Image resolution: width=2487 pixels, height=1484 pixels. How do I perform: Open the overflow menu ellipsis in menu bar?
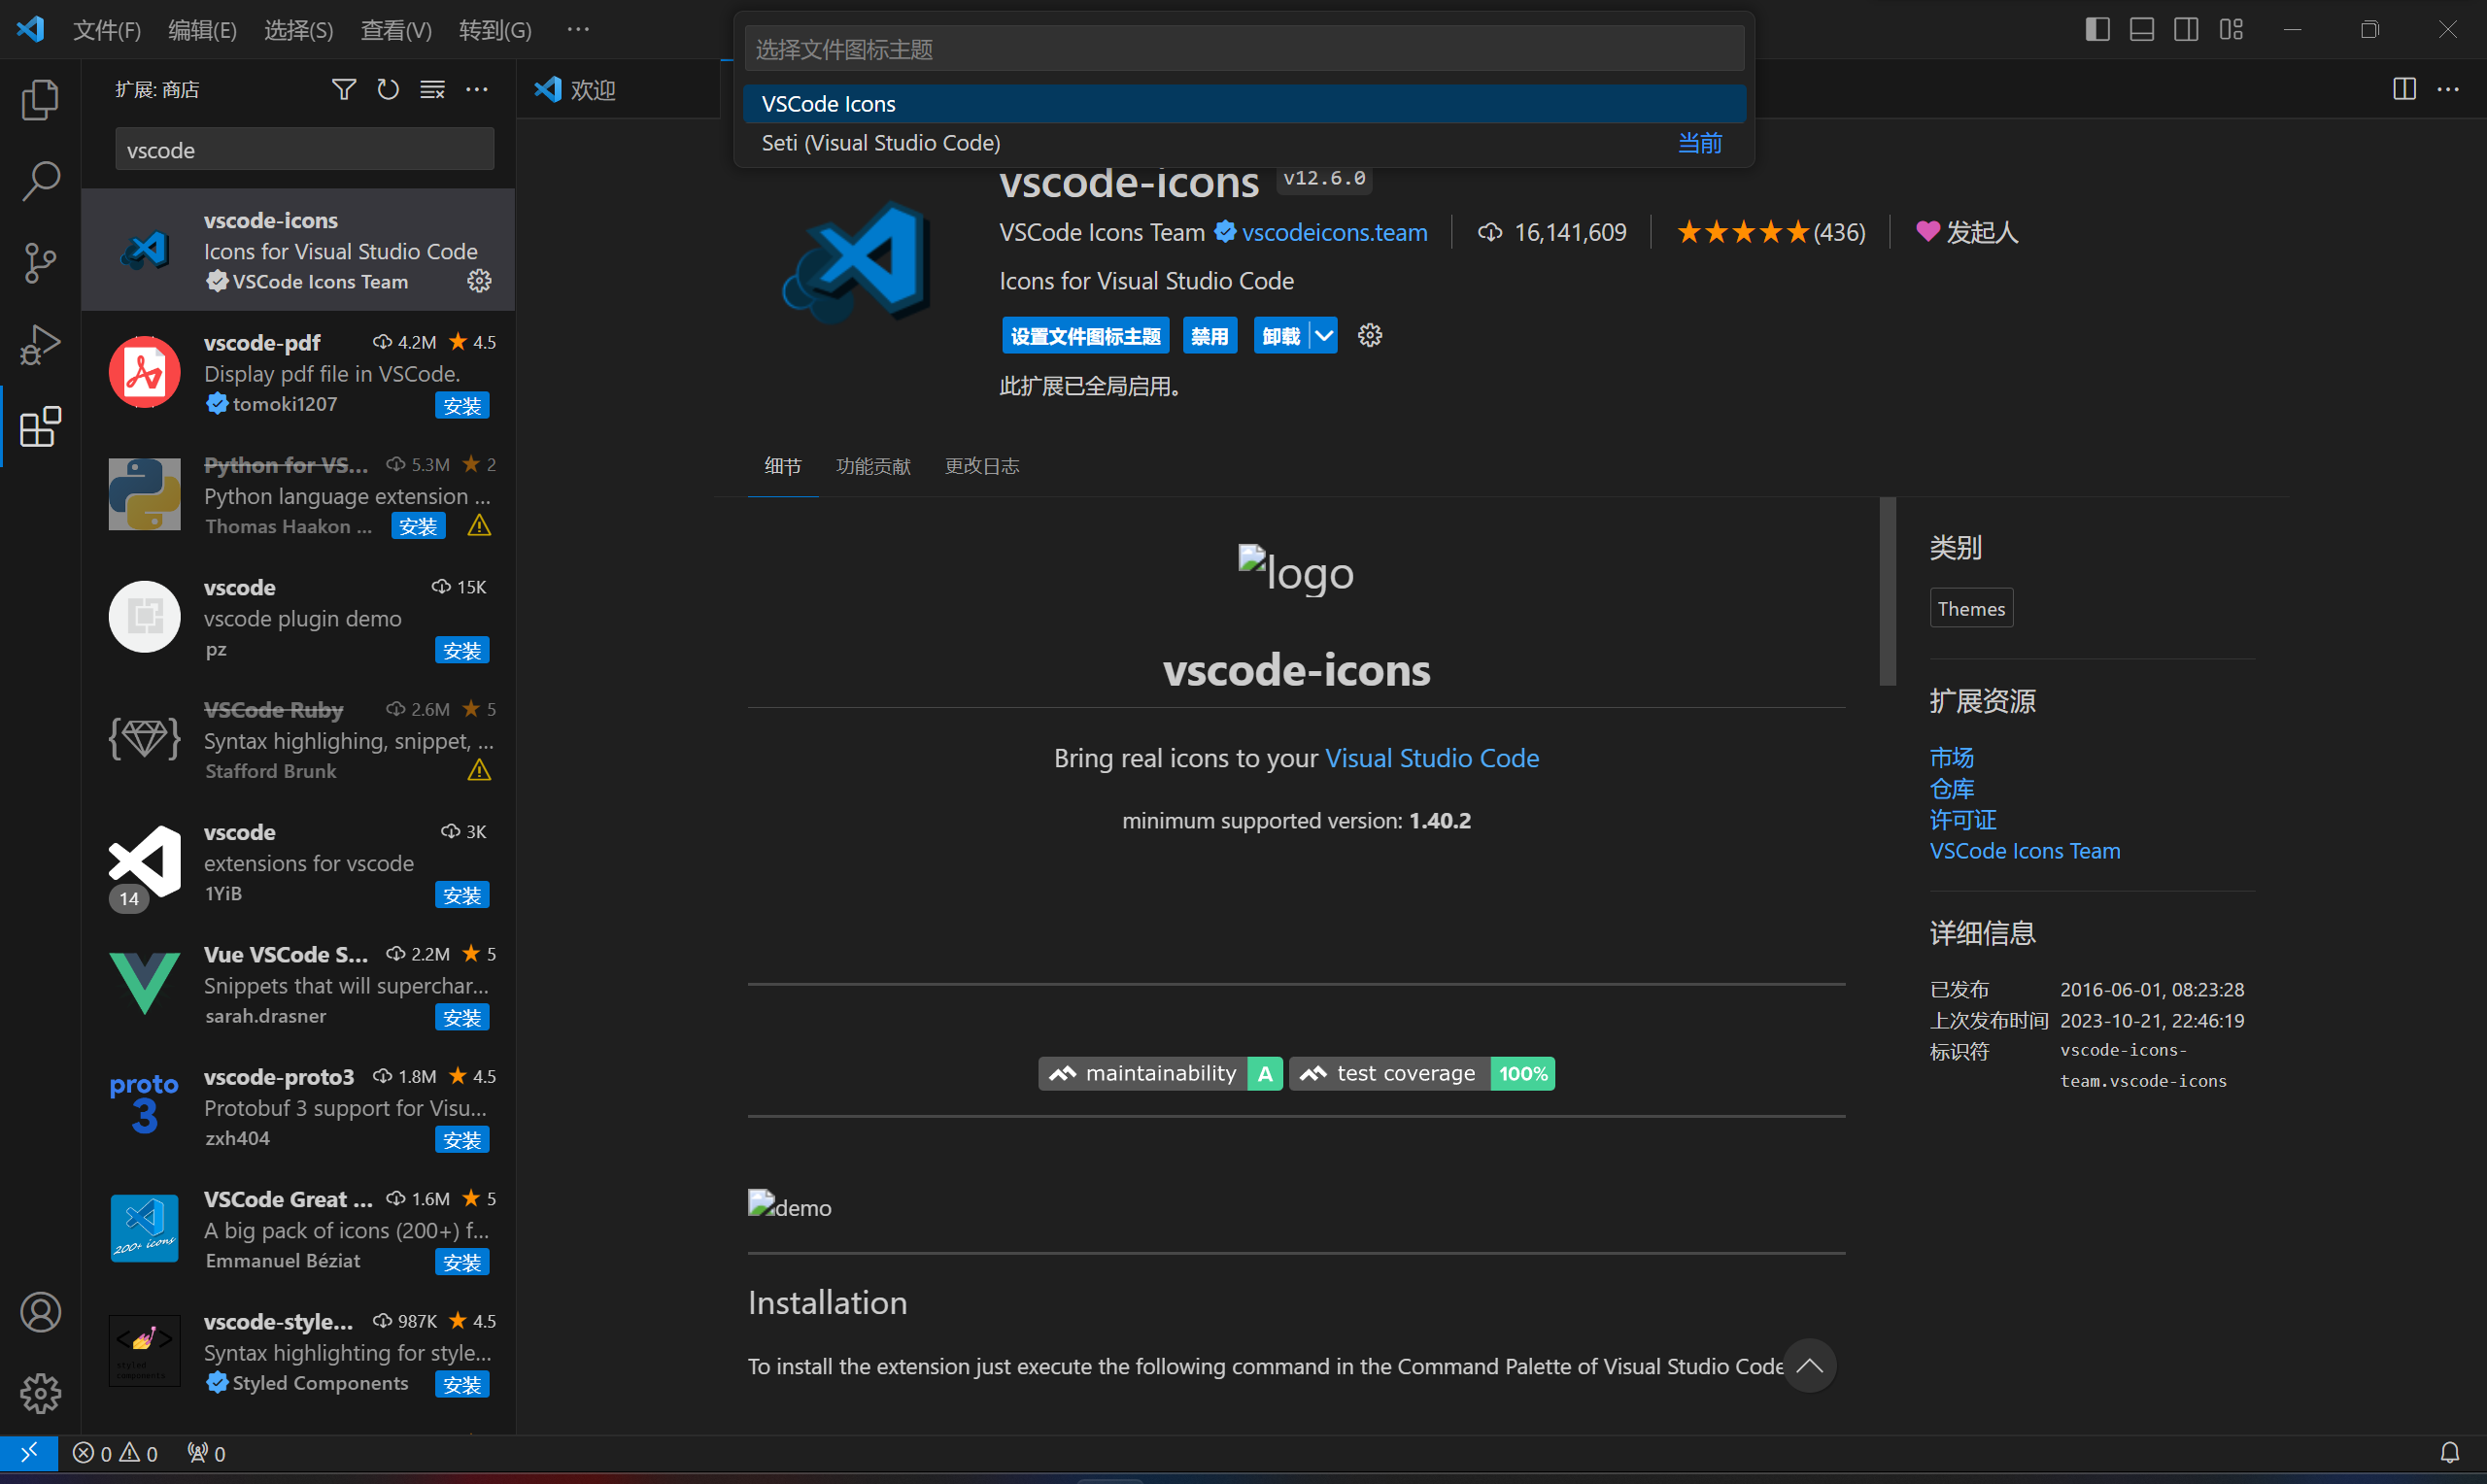click(578, 30)
